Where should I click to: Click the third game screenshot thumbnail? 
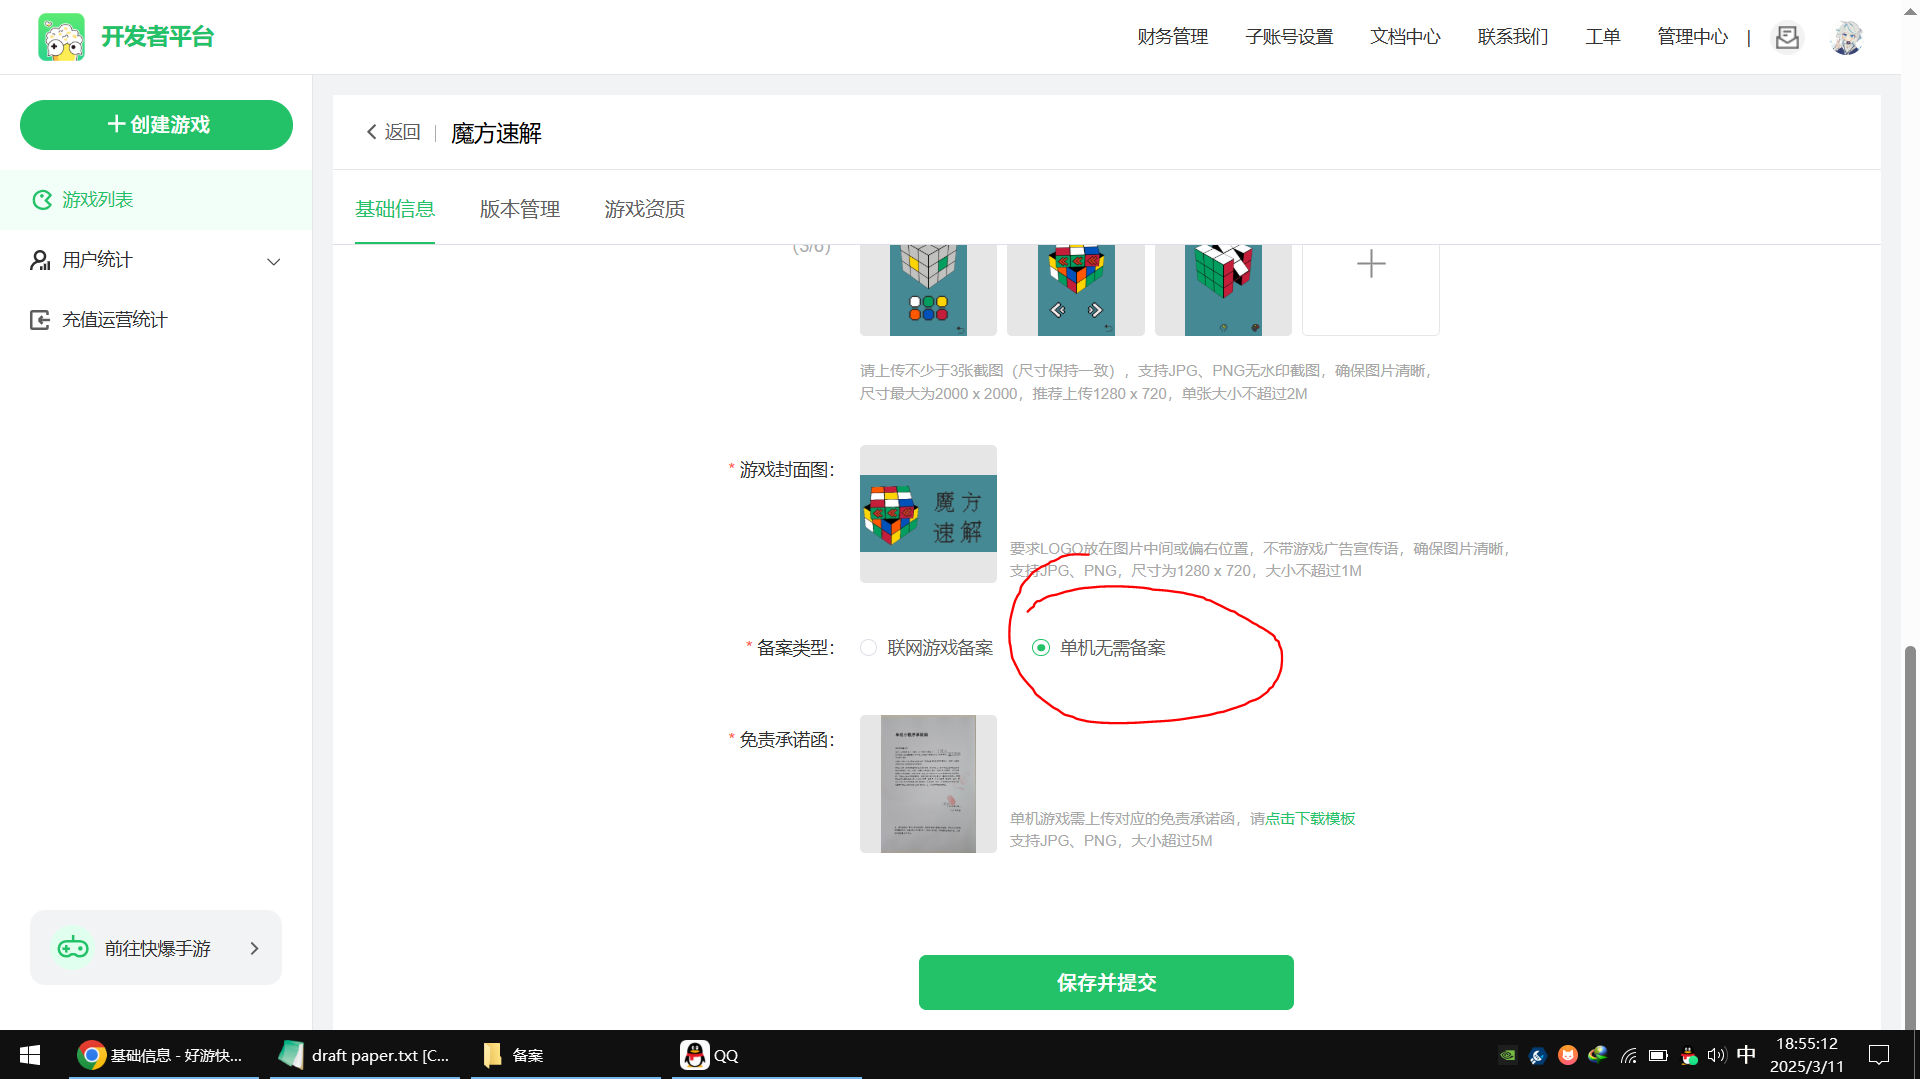[x=1223, y=290]
